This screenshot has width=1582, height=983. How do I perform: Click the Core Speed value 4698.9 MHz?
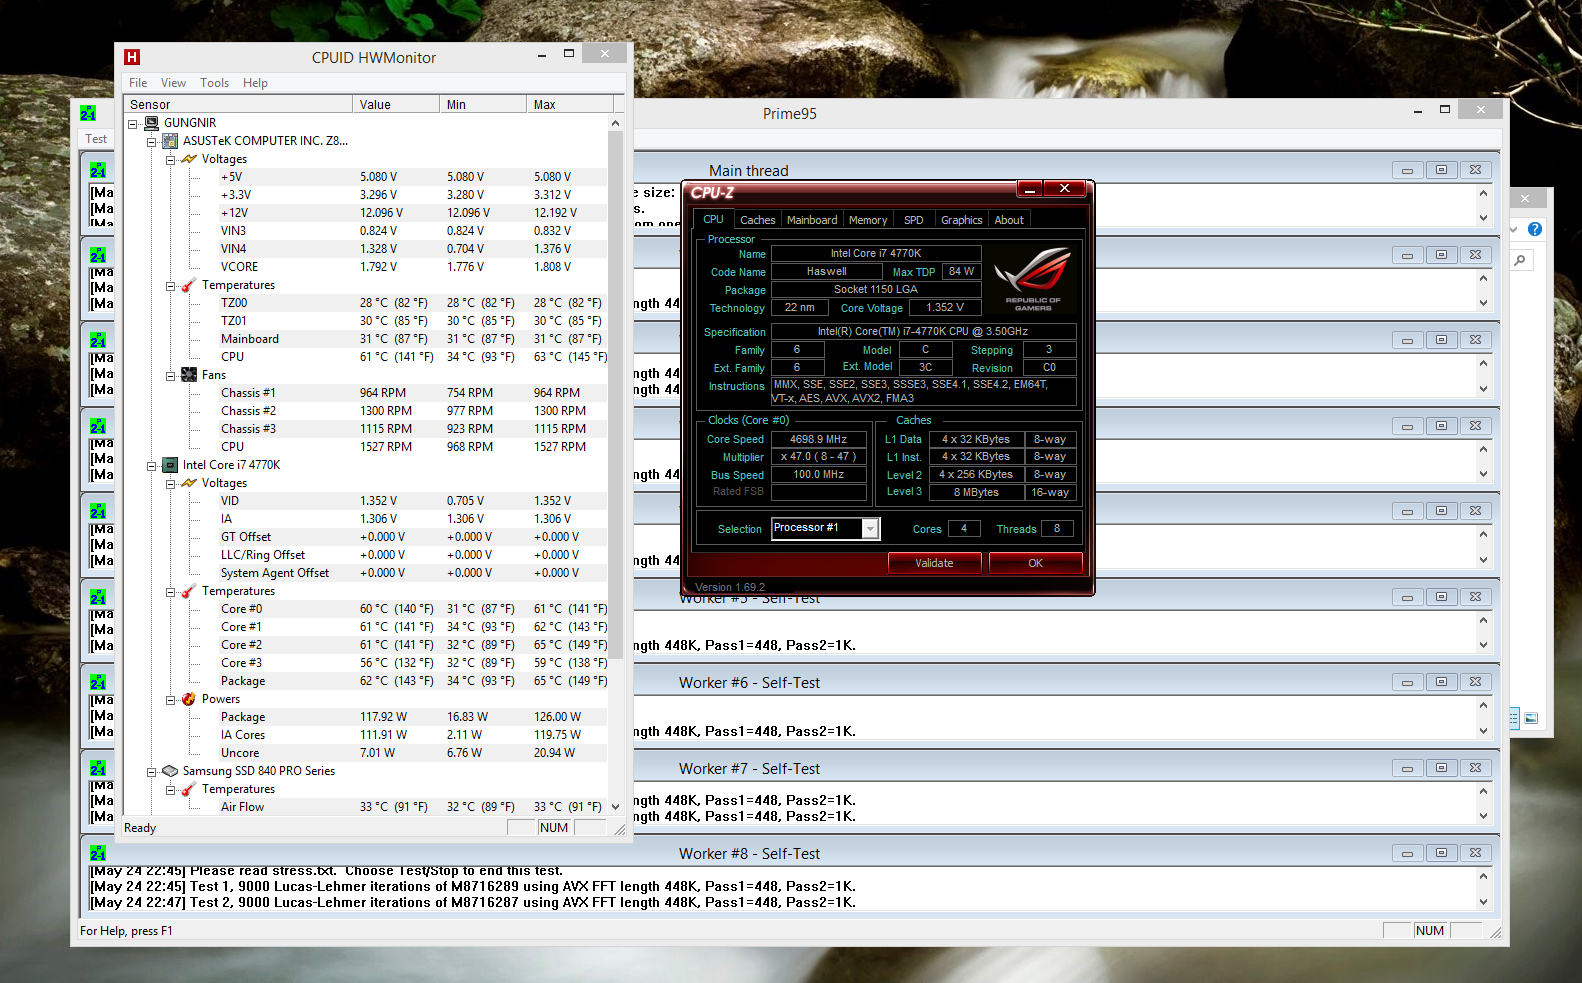[818, 439]
